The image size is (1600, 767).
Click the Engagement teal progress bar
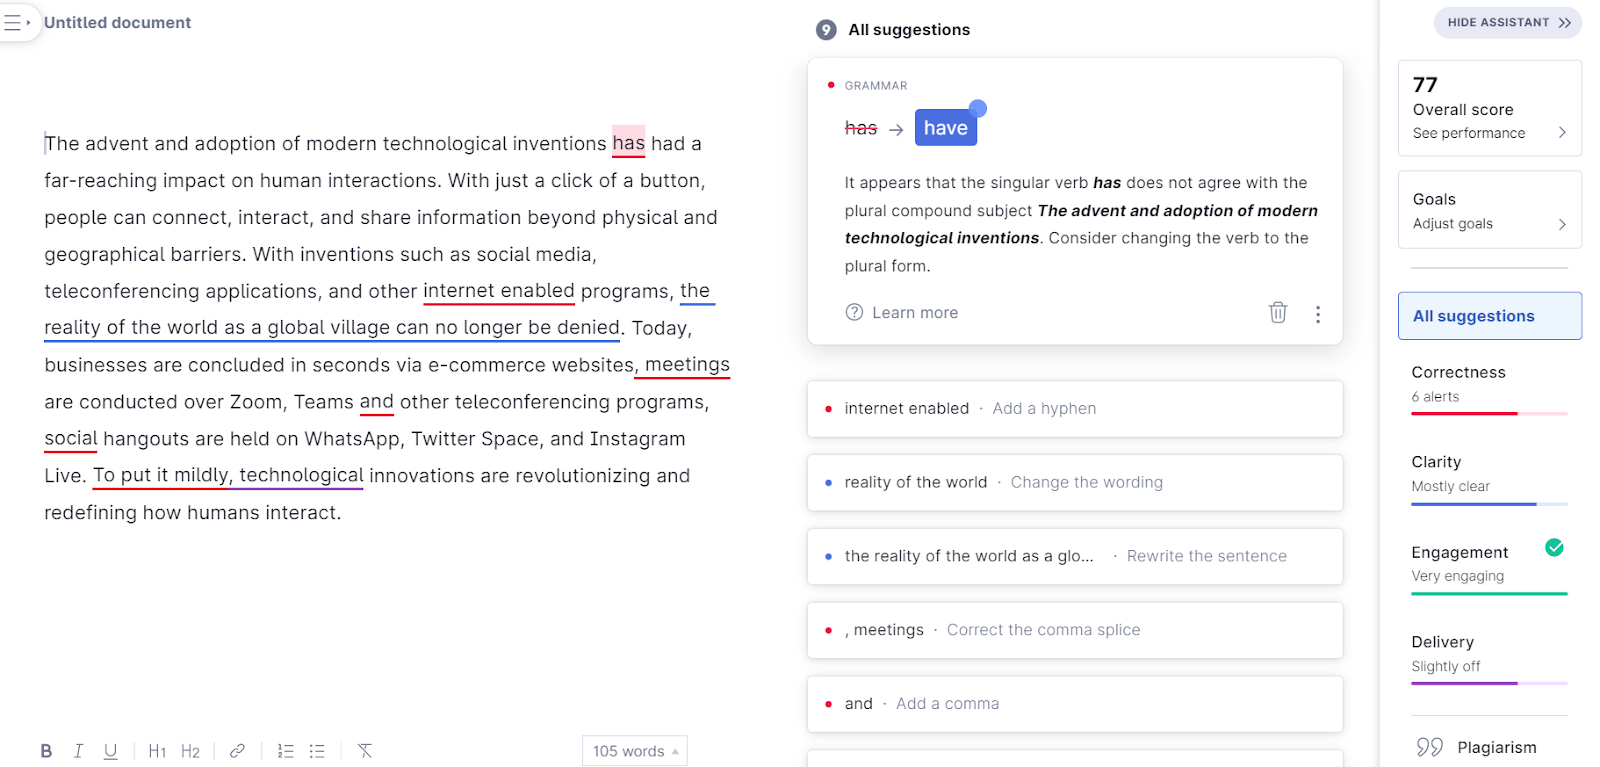click(1489, 593)
